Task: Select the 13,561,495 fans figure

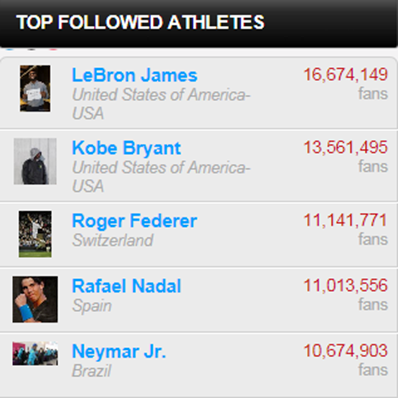Action: [345, 147]
